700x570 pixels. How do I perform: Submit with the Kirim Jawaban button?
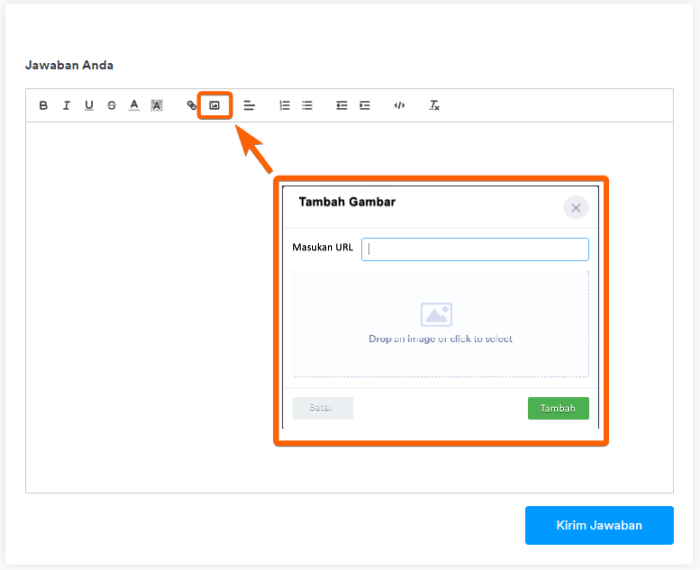click(x=599, y=525)
